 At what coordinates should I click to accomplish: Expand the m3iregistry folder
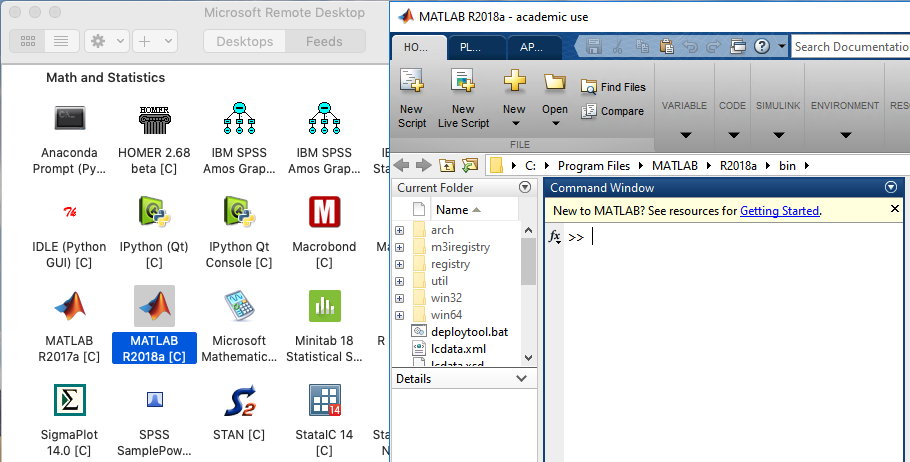coord(399,247)
